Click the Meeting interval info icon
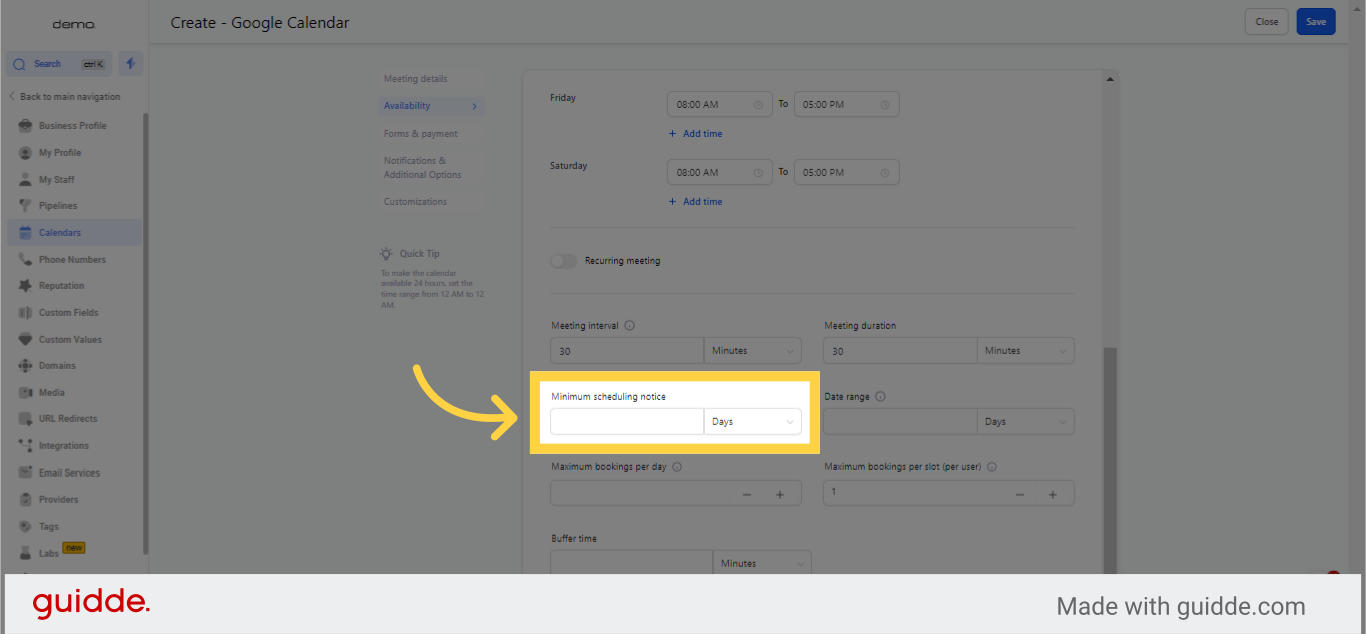The image size is (1366, 634). [630, 326]
